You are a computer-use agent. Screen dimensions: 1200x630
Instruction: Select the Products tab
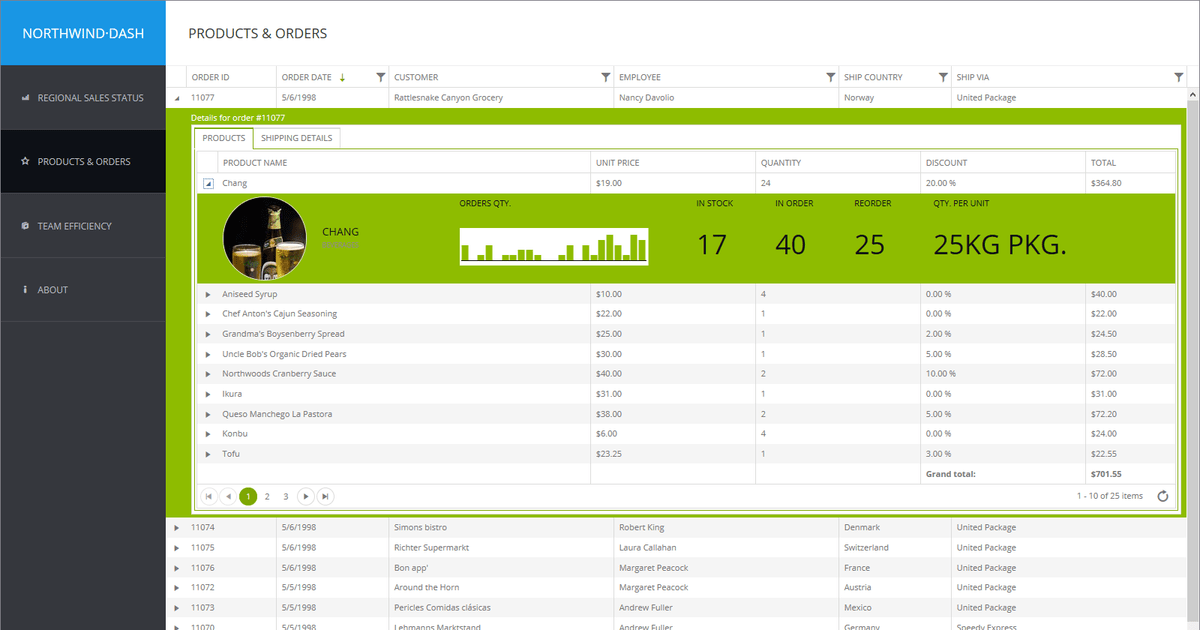(x=222, y=137)
